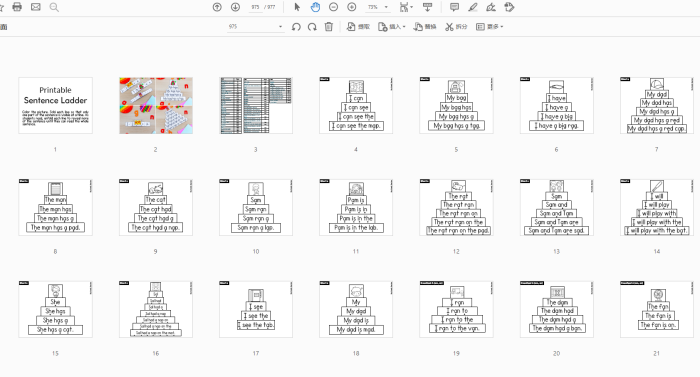700x377 pixels.
Task: Select the arrow selection tool
Action: (297, 7)
